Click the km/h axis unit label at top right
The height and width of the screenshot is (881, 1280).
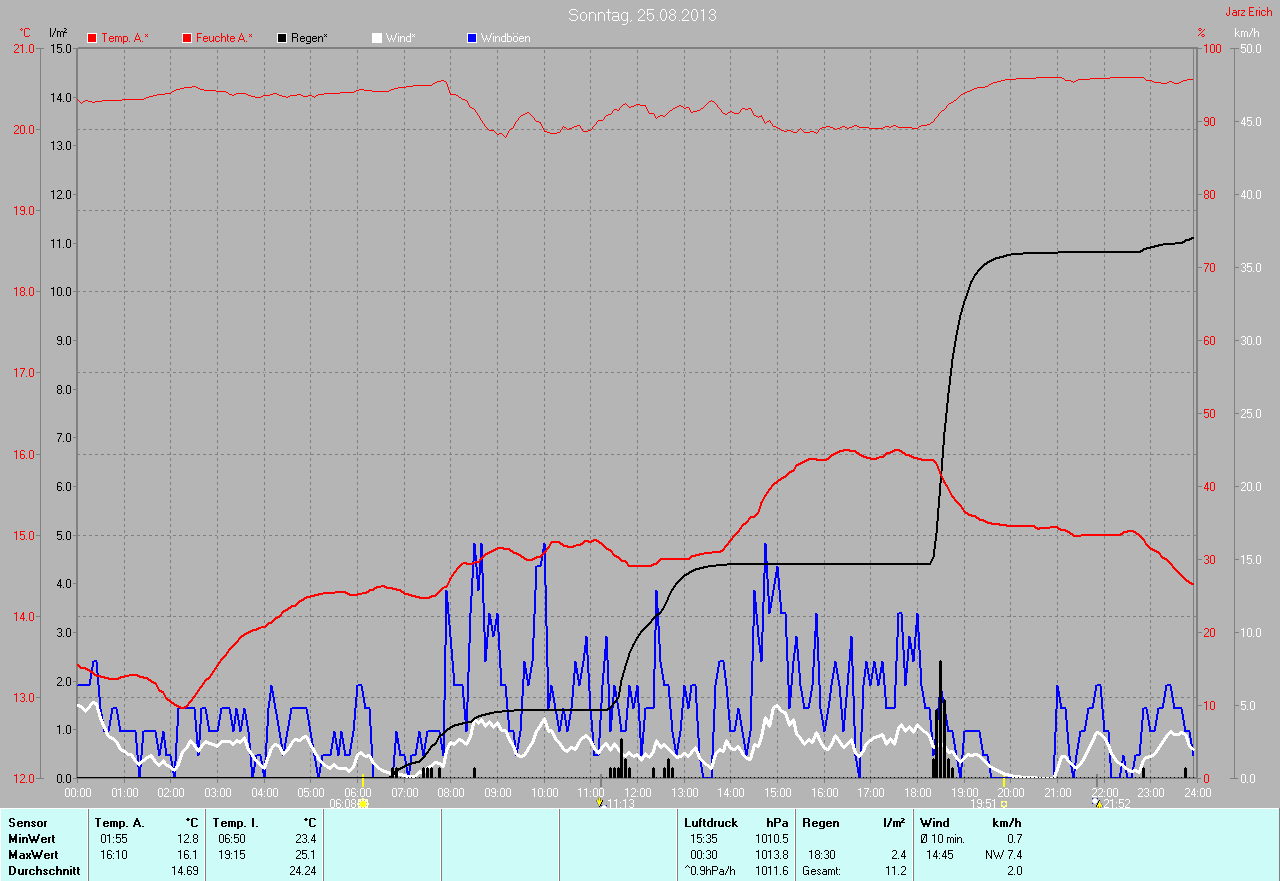point(1246,33)
